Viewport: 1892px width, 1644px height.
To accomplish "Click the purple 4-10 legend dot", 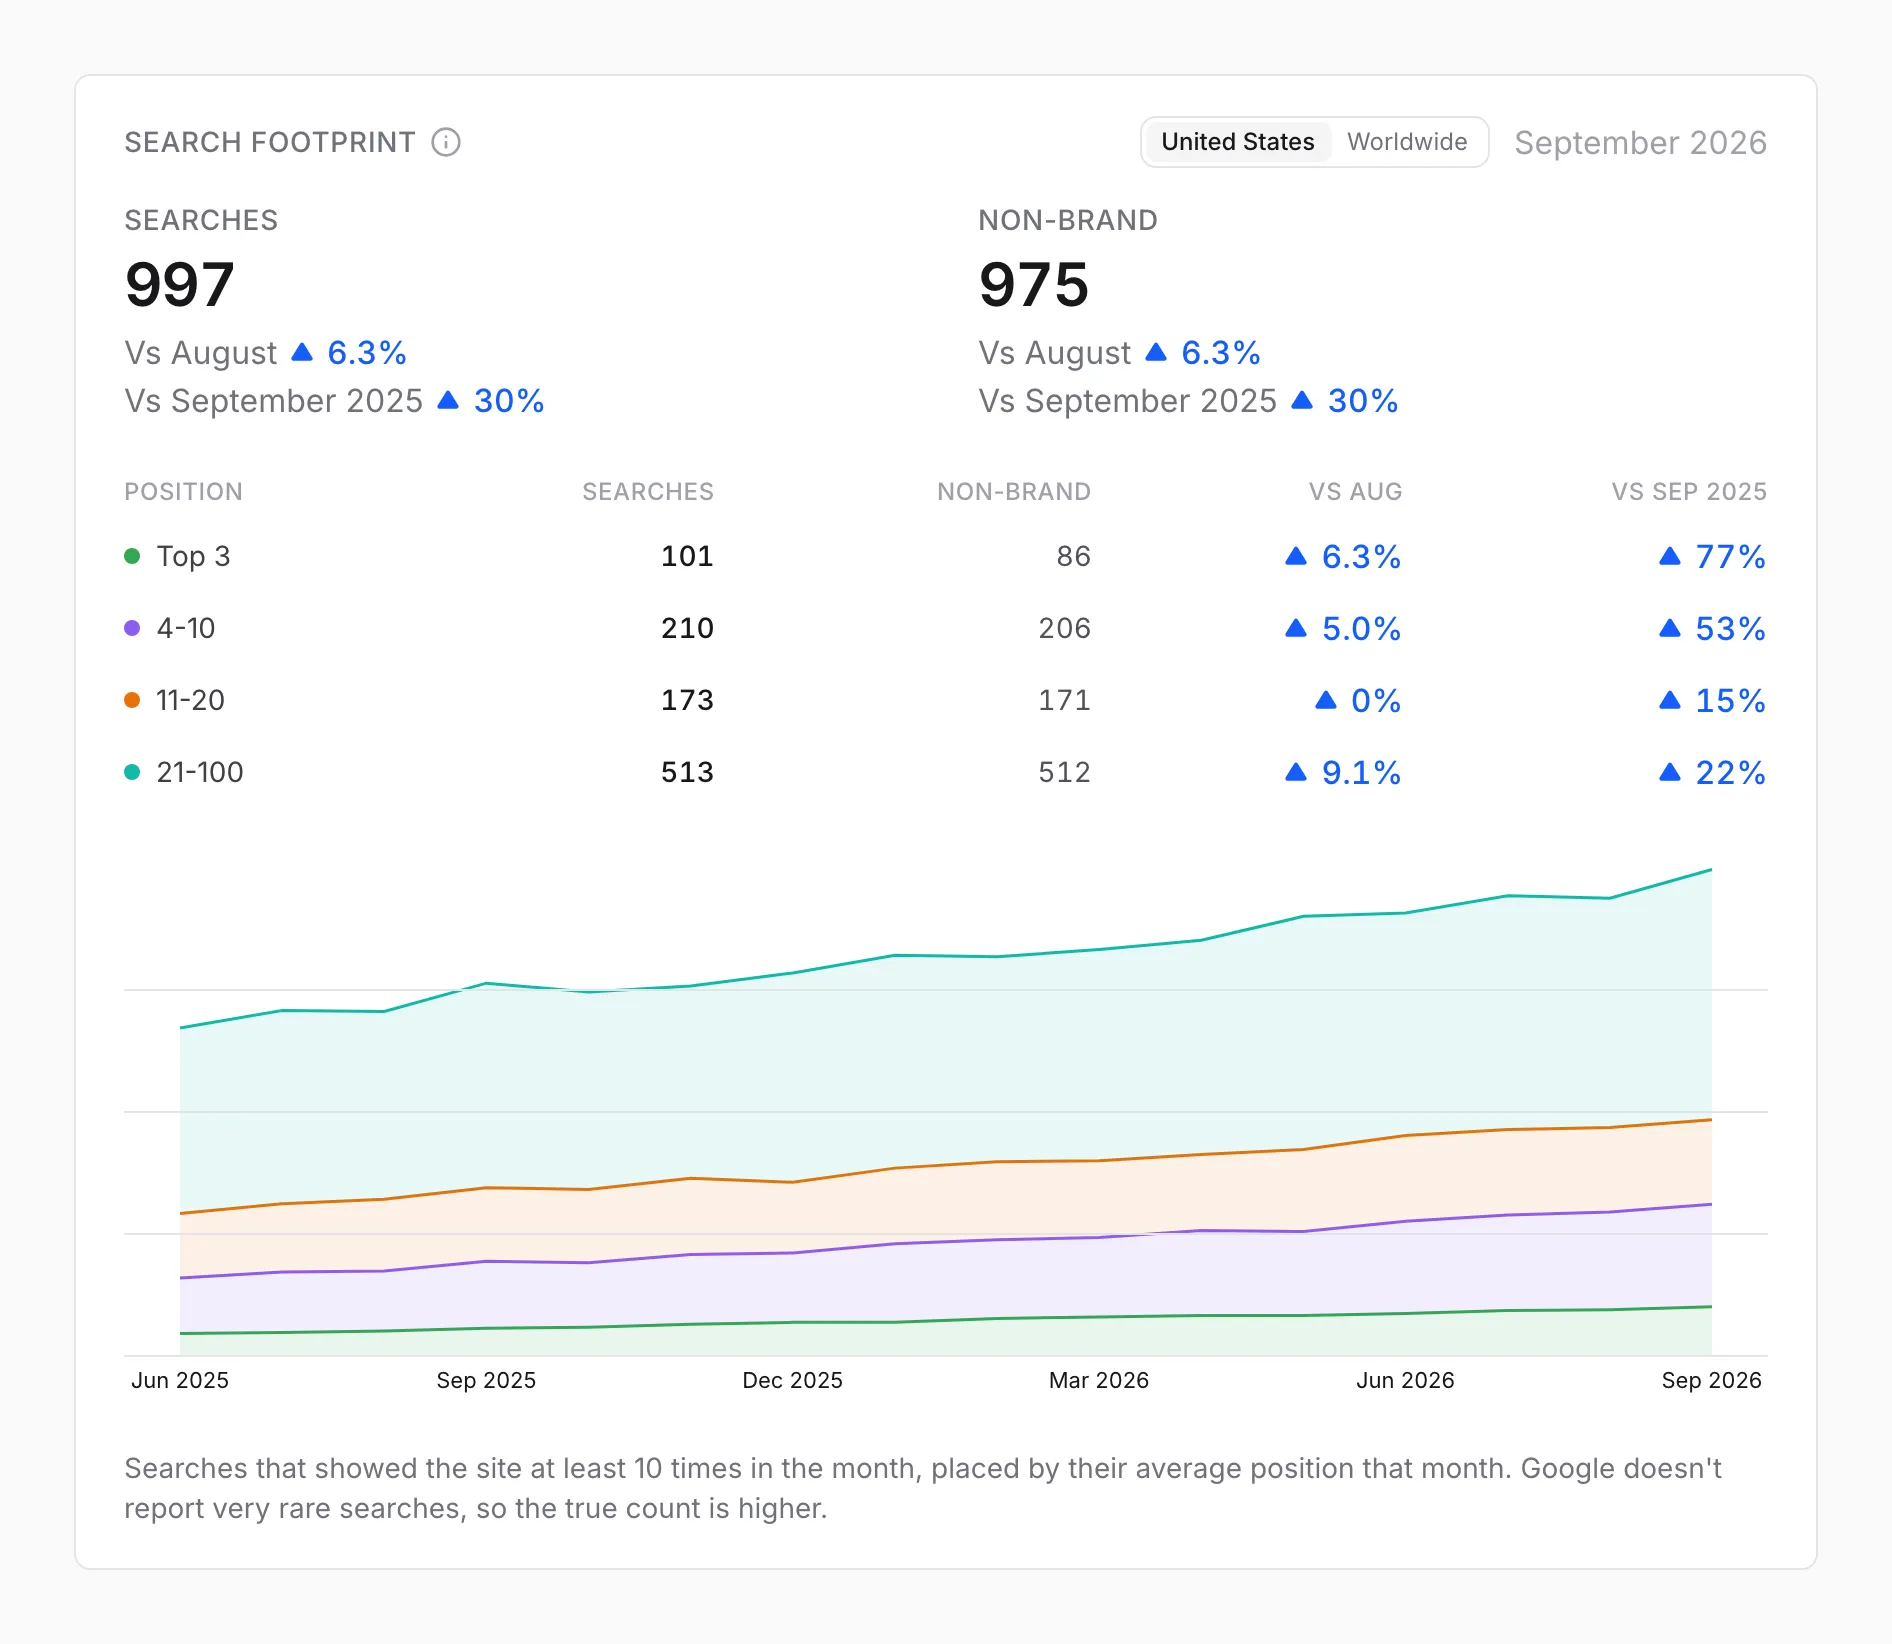I will point(132,628).
